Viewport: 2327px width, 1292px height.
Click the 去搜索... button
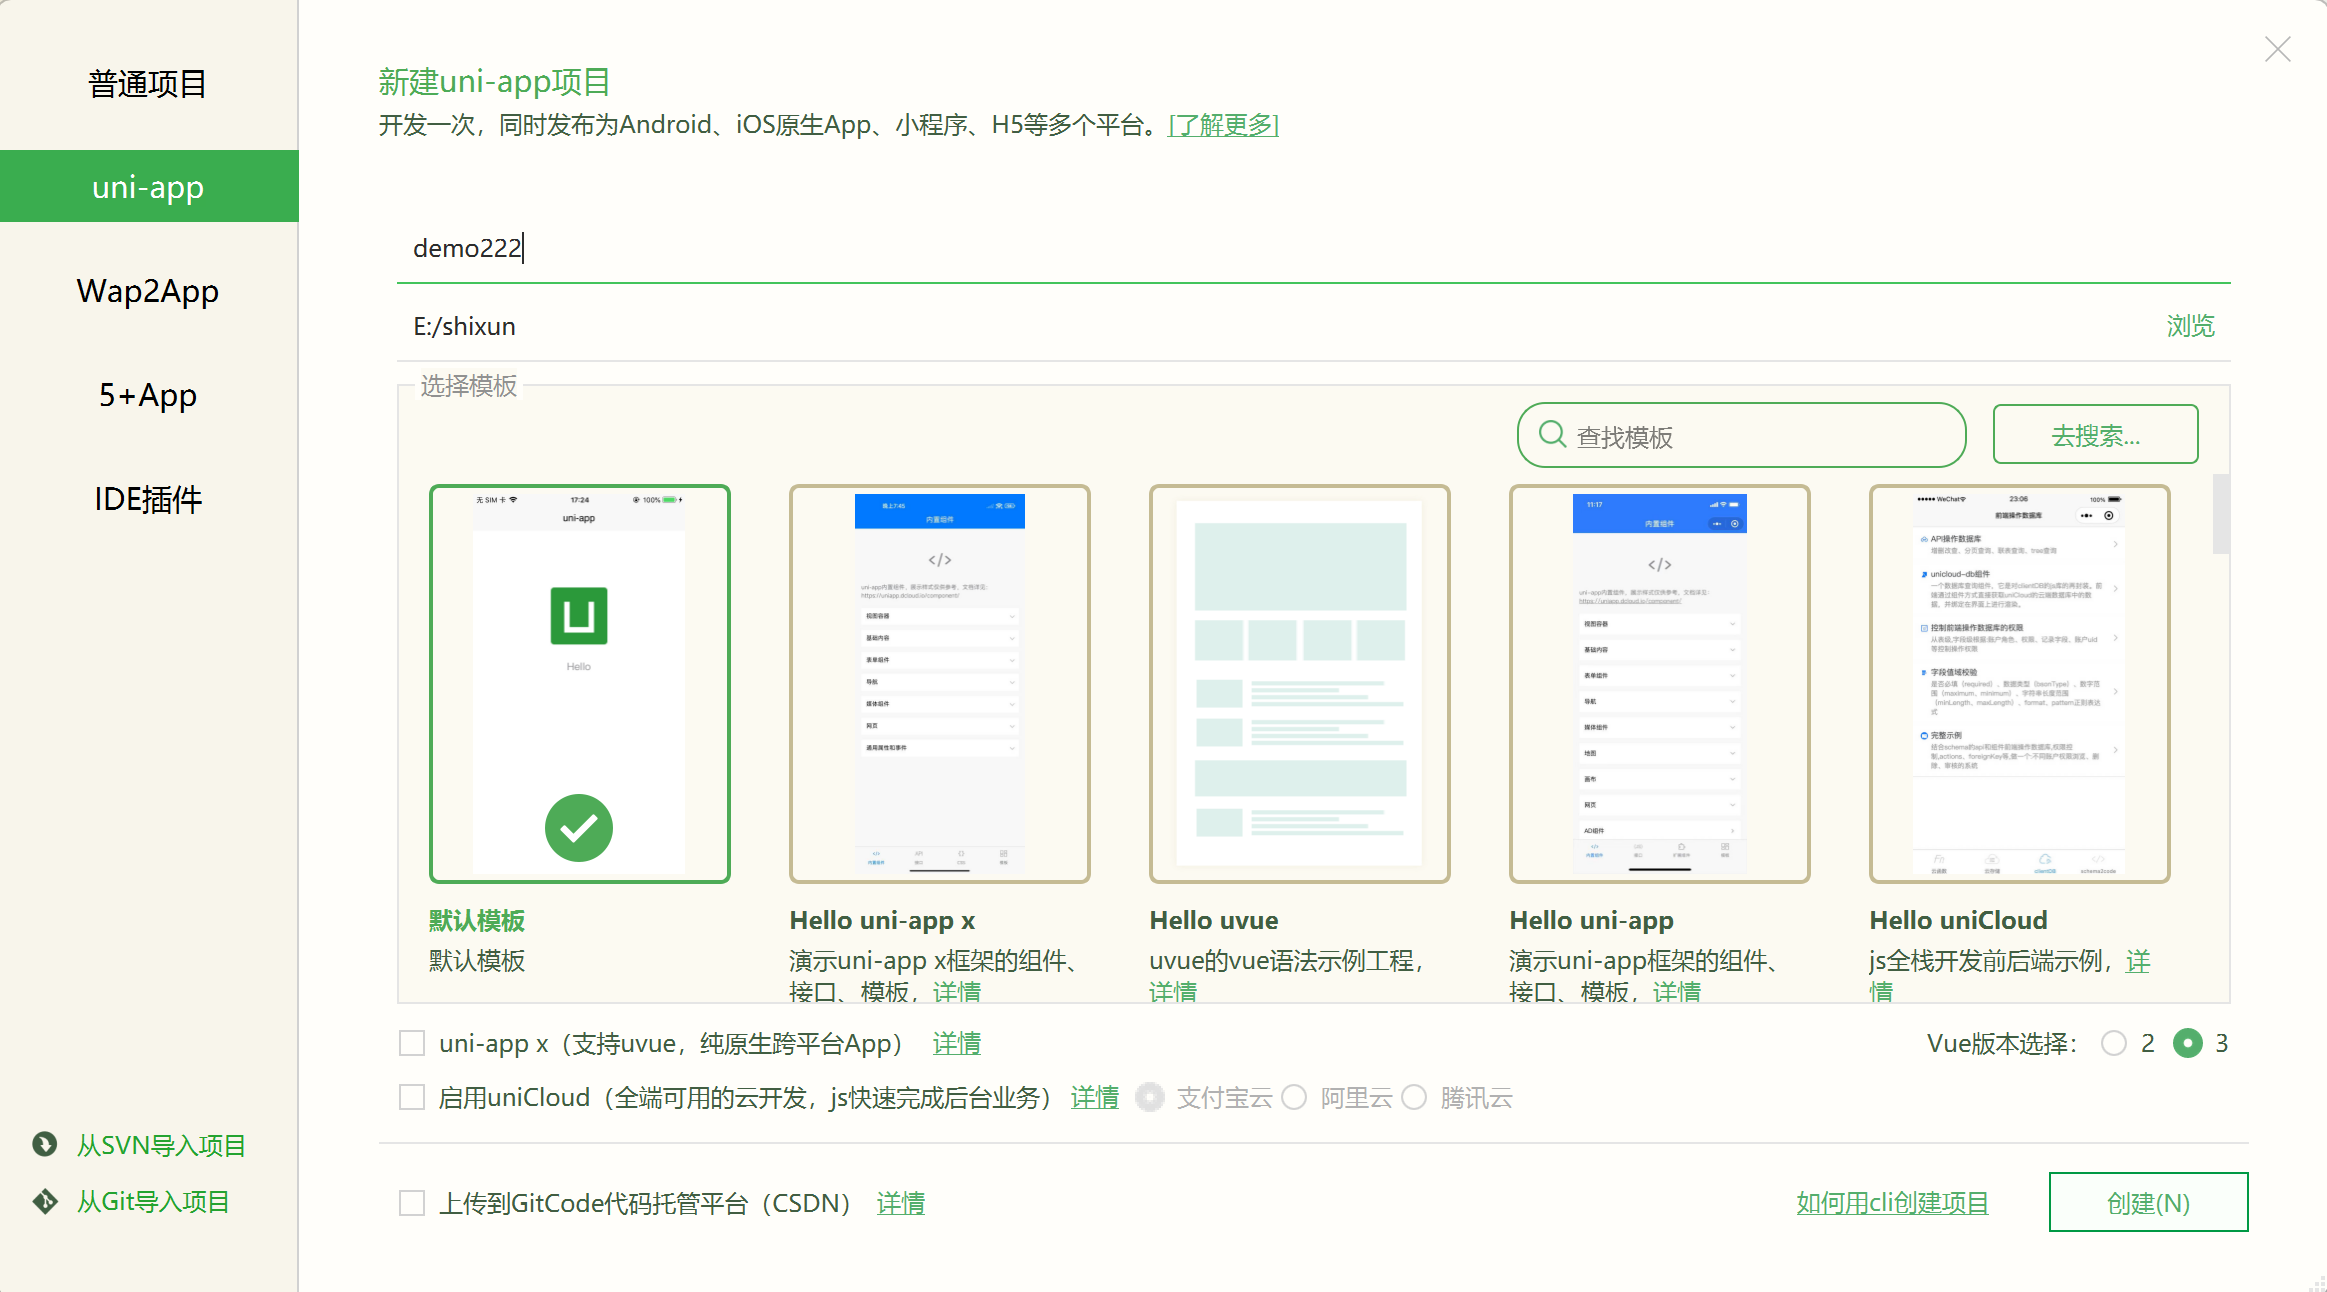[2094, 434]
